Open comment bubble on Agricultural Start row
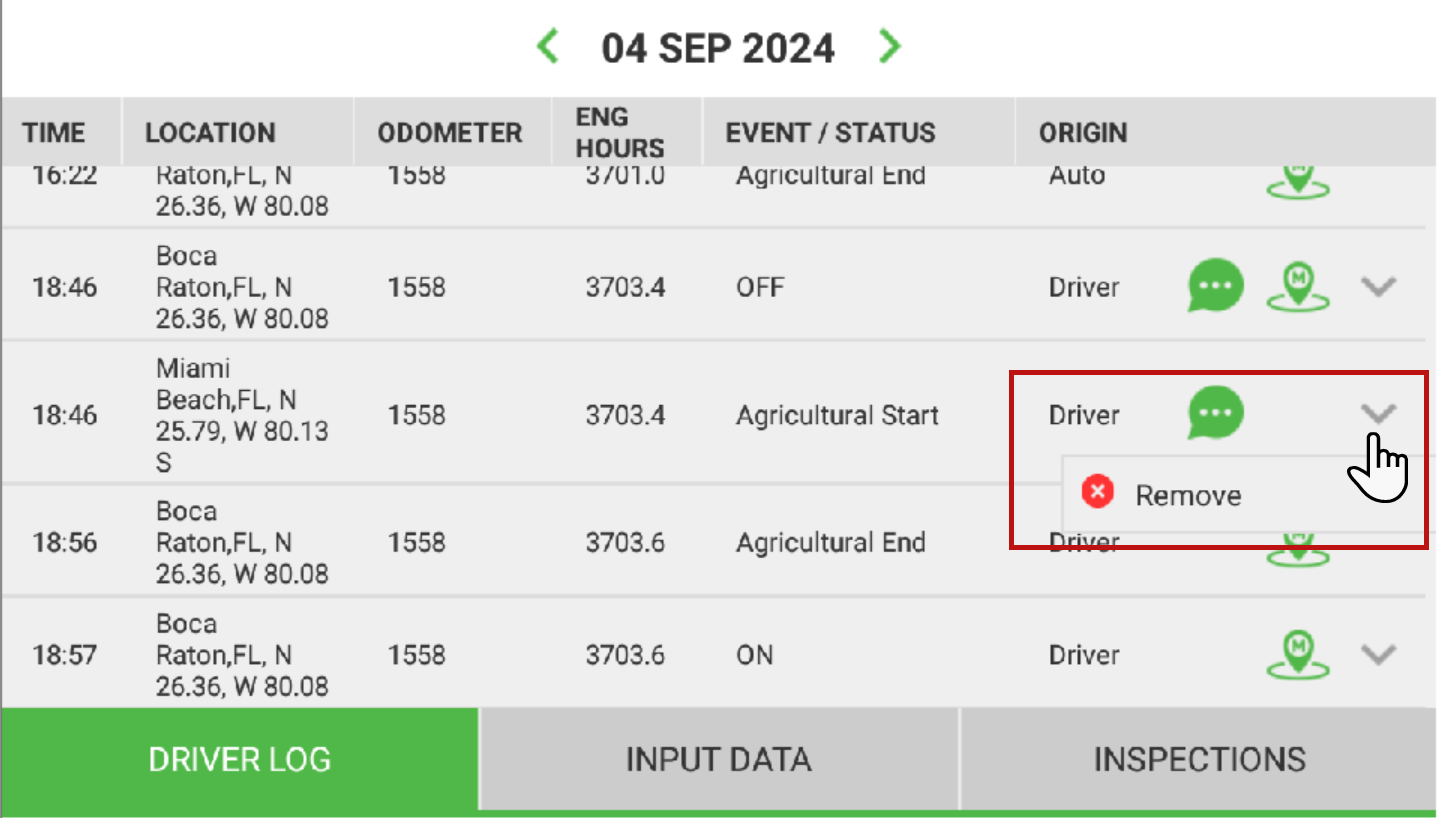 coord(1216,412)
